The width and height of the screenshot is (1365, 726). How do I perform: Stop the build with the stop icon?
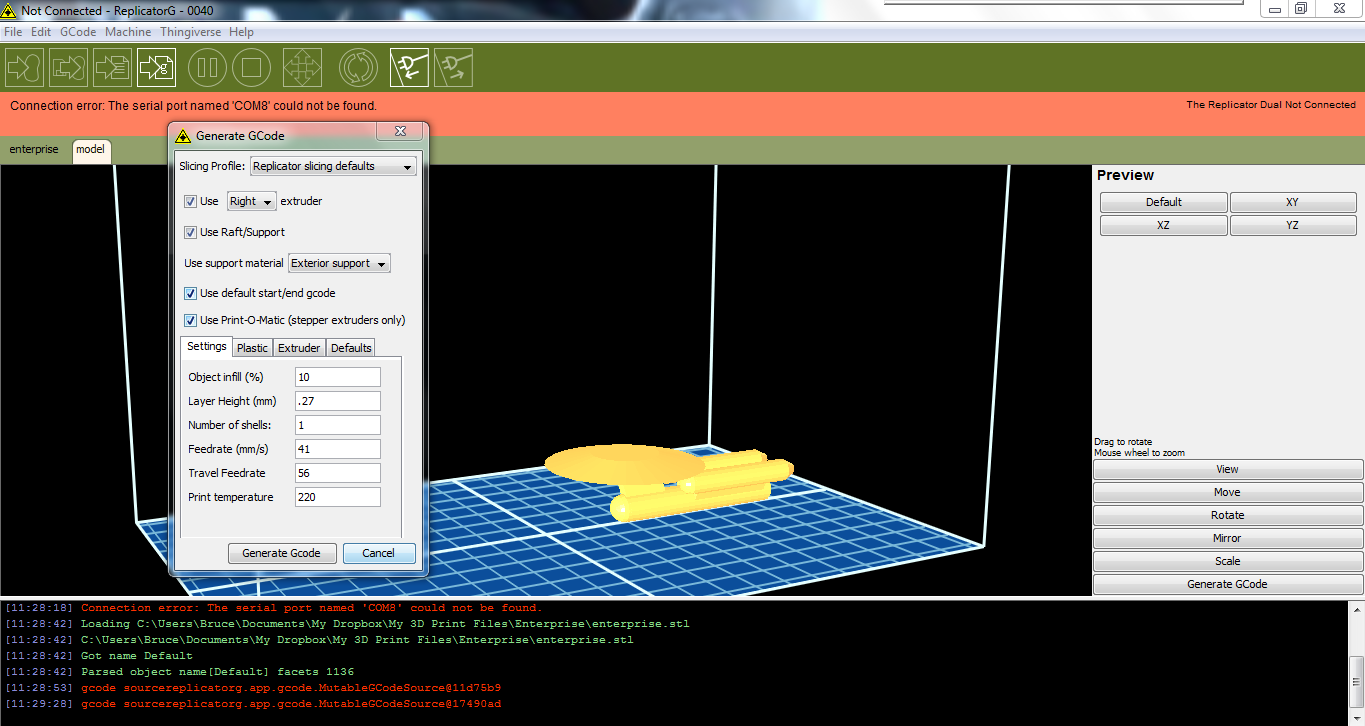pos(251,68)
